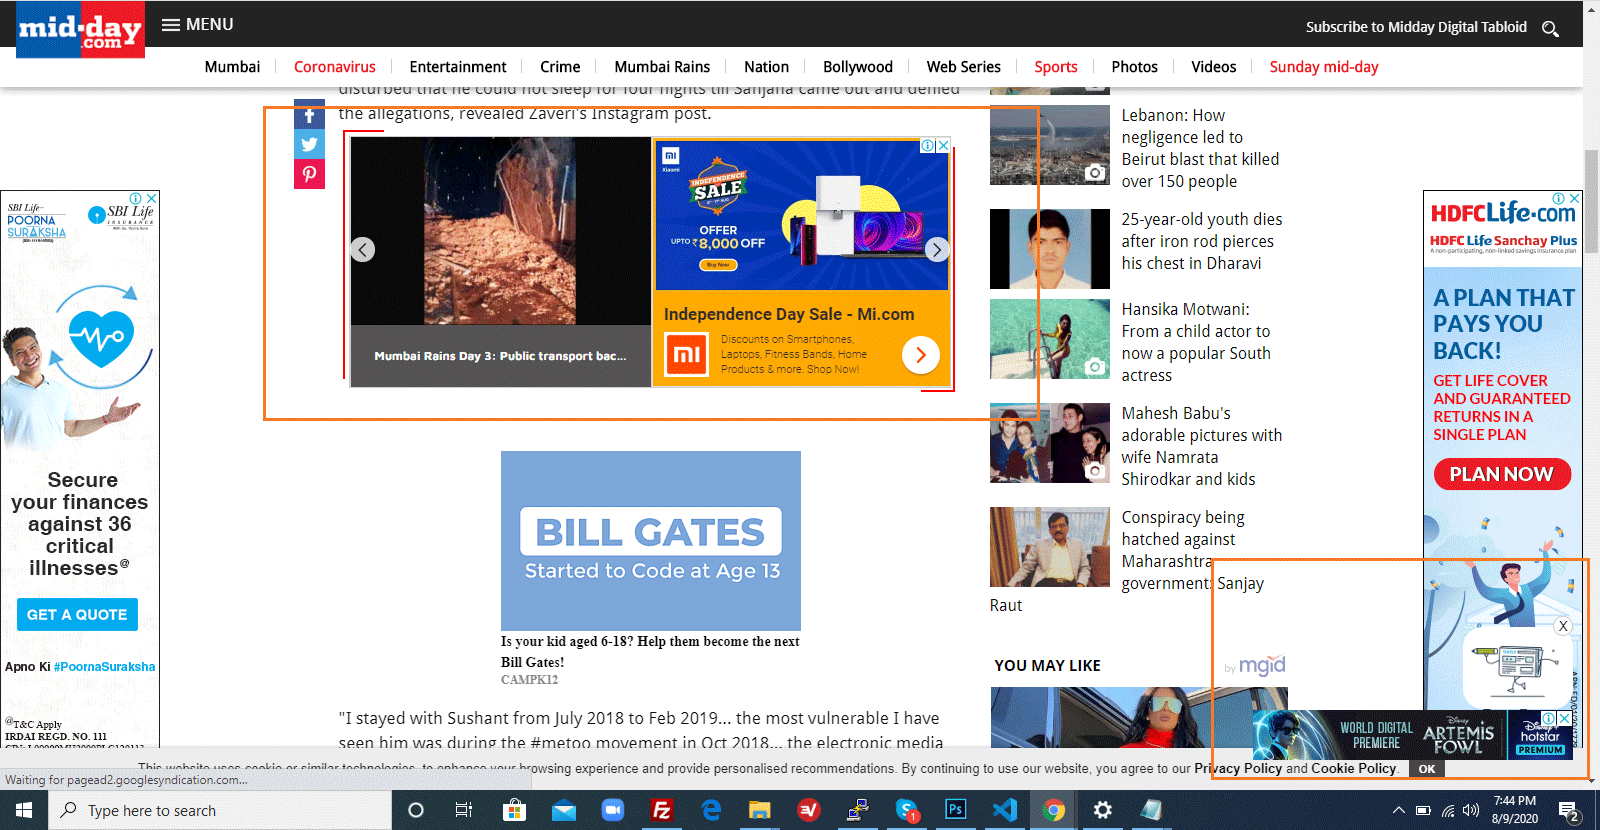Select the Crime nav item
This screenshot has width=1600, height=830.
[x=560, y=67]
